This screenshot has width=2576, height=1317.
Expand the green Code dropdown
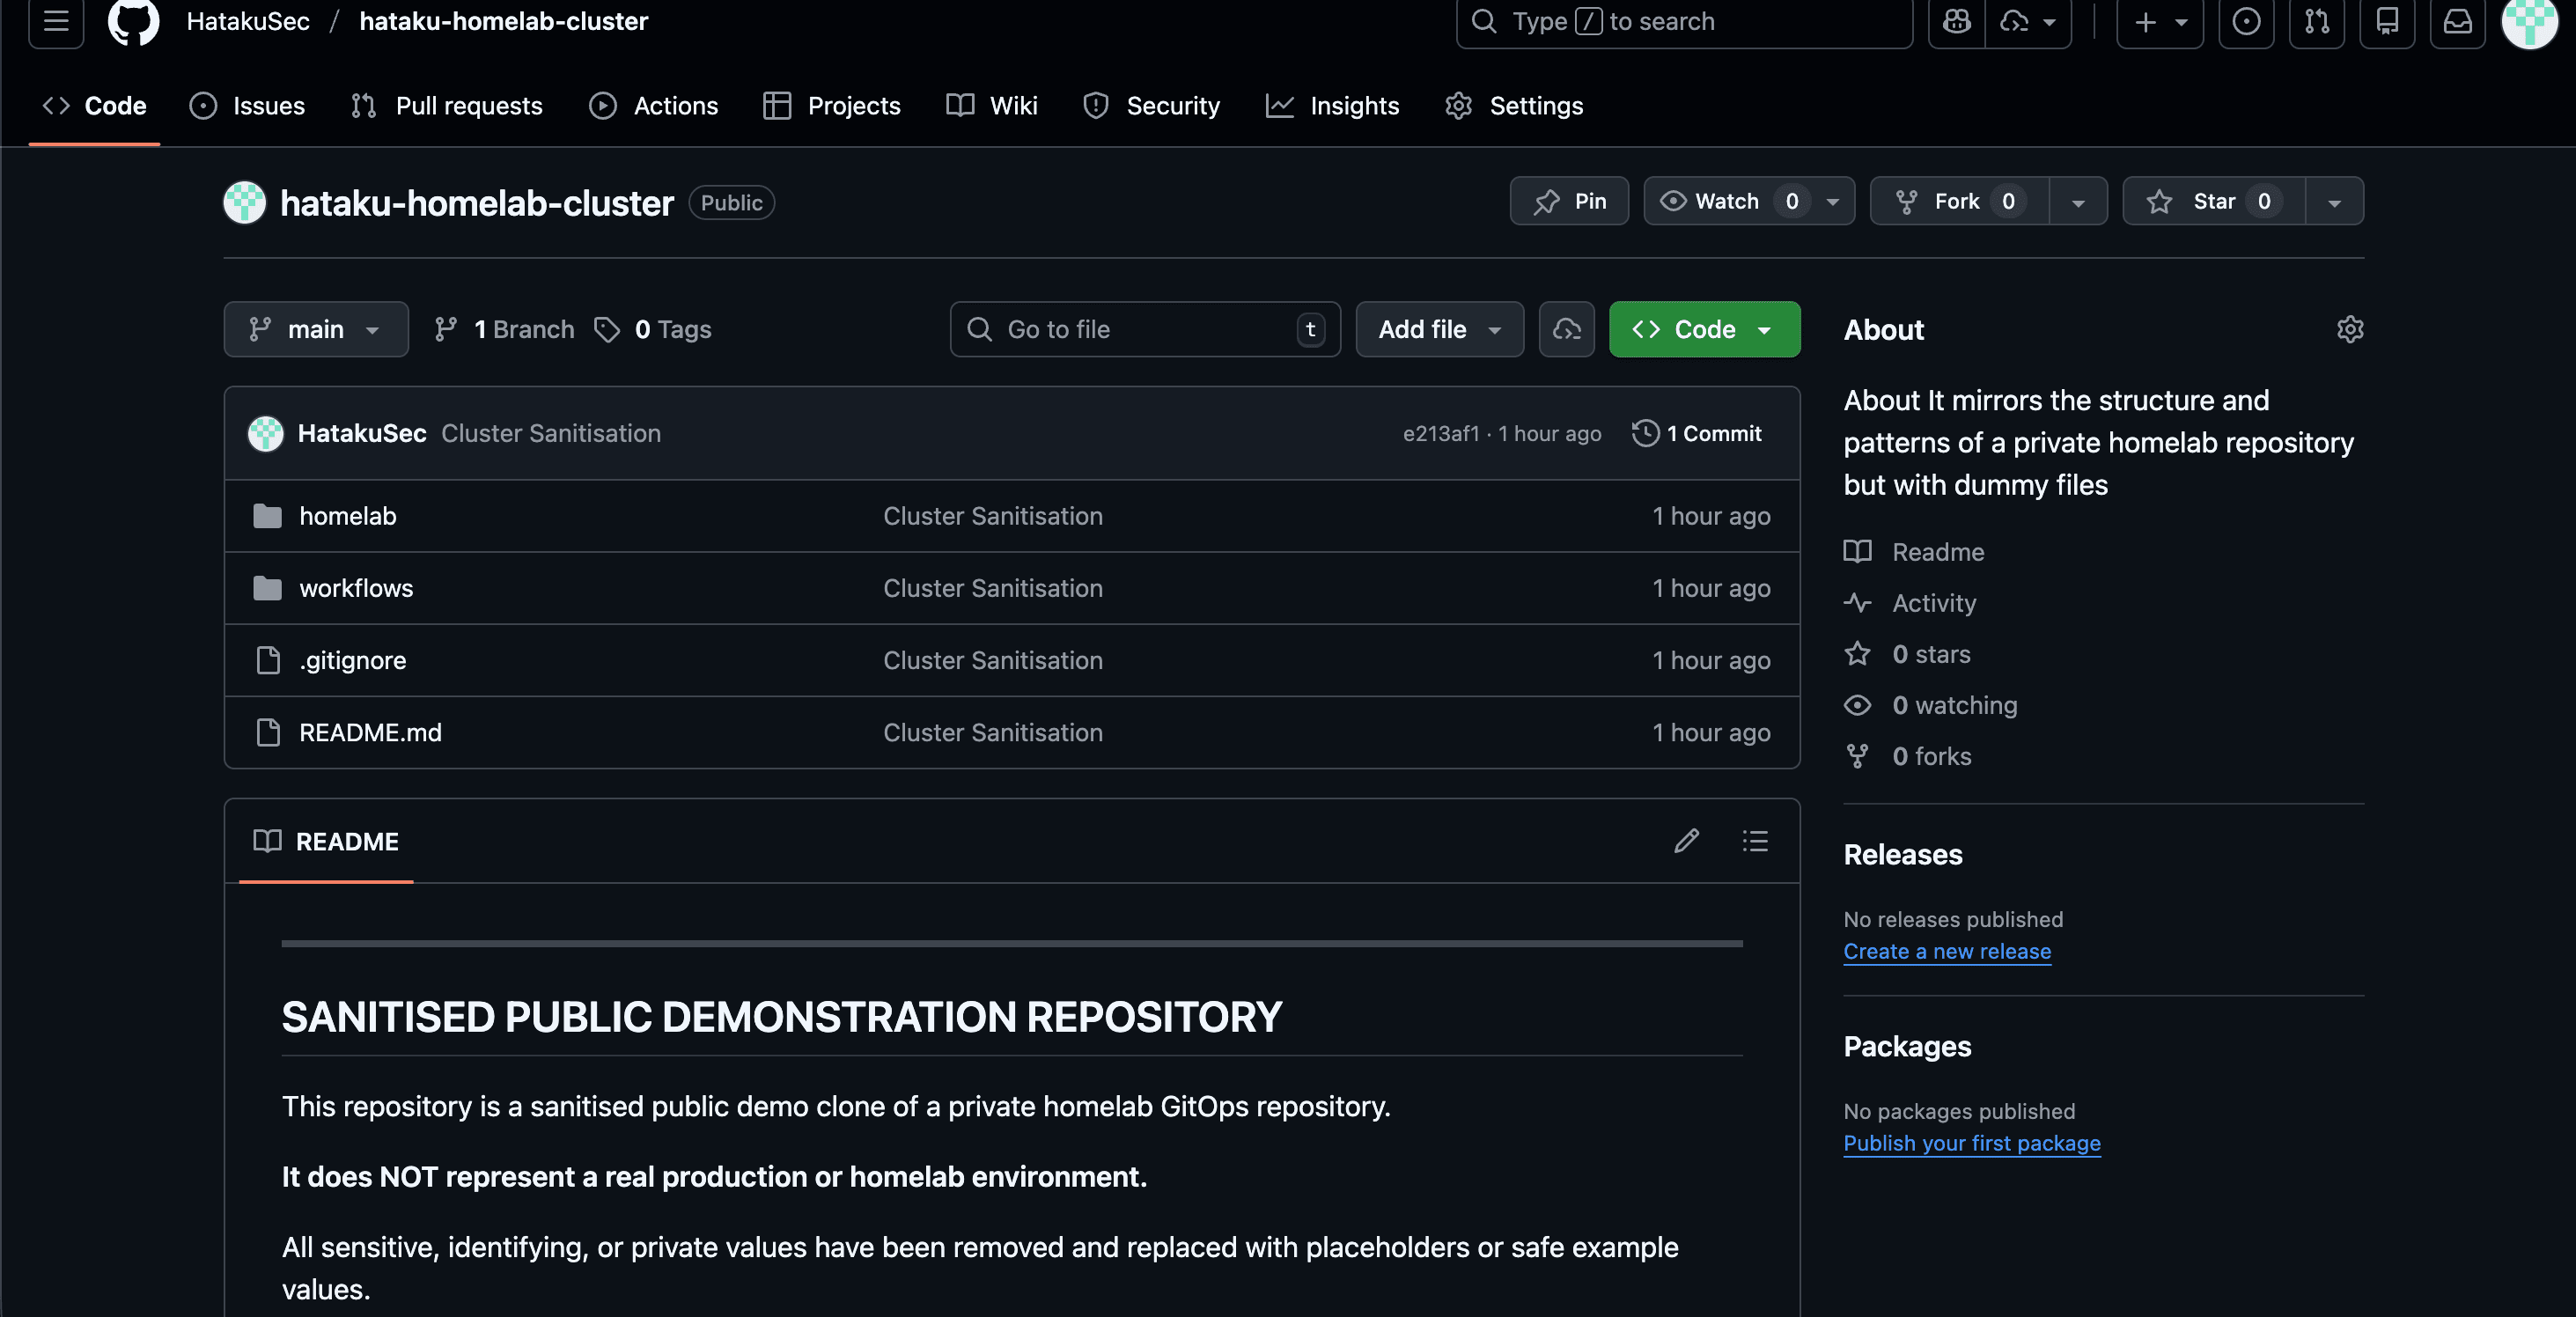coord(1704,329)
